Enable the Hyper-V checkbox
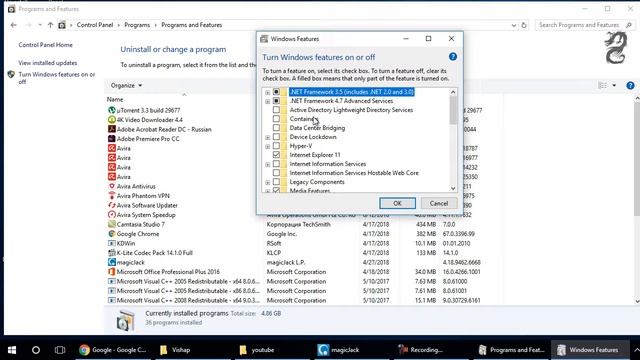 (276, 146)
